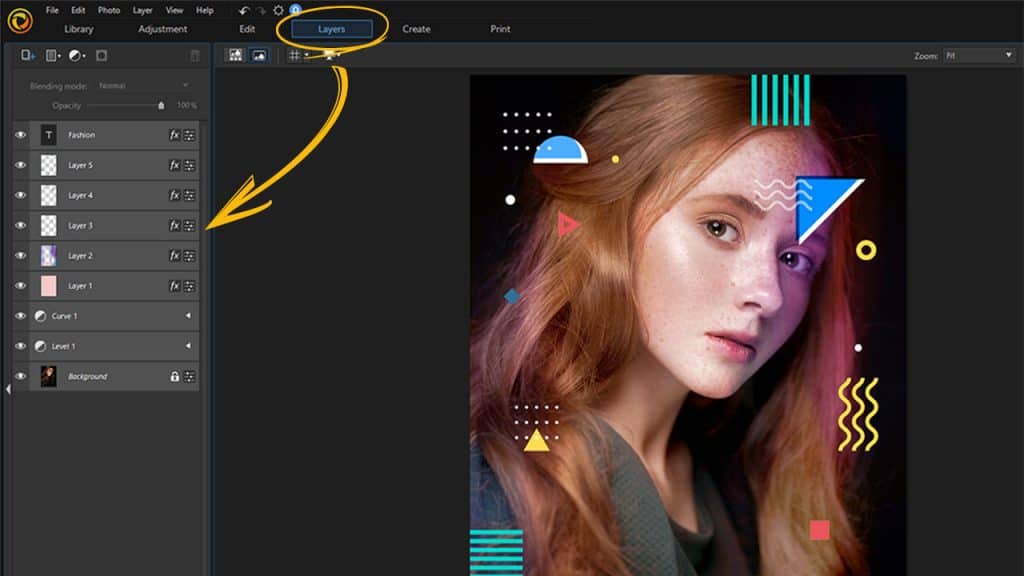This screenshot has width=1024, height=576.
Task: Expand the Level 1 adjustment arrow
Action: coord(188,346)
